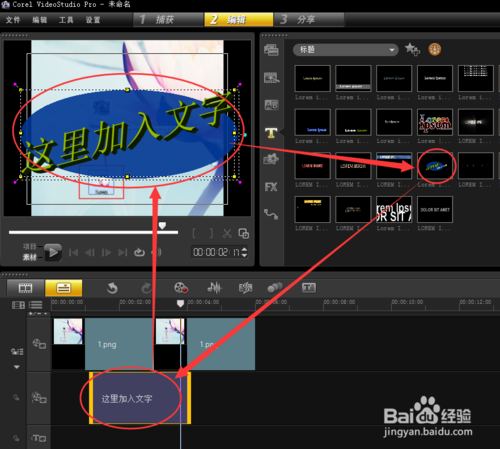Toggle ripple lock on Title Track
500x449 pixels.
pos(16,438)
